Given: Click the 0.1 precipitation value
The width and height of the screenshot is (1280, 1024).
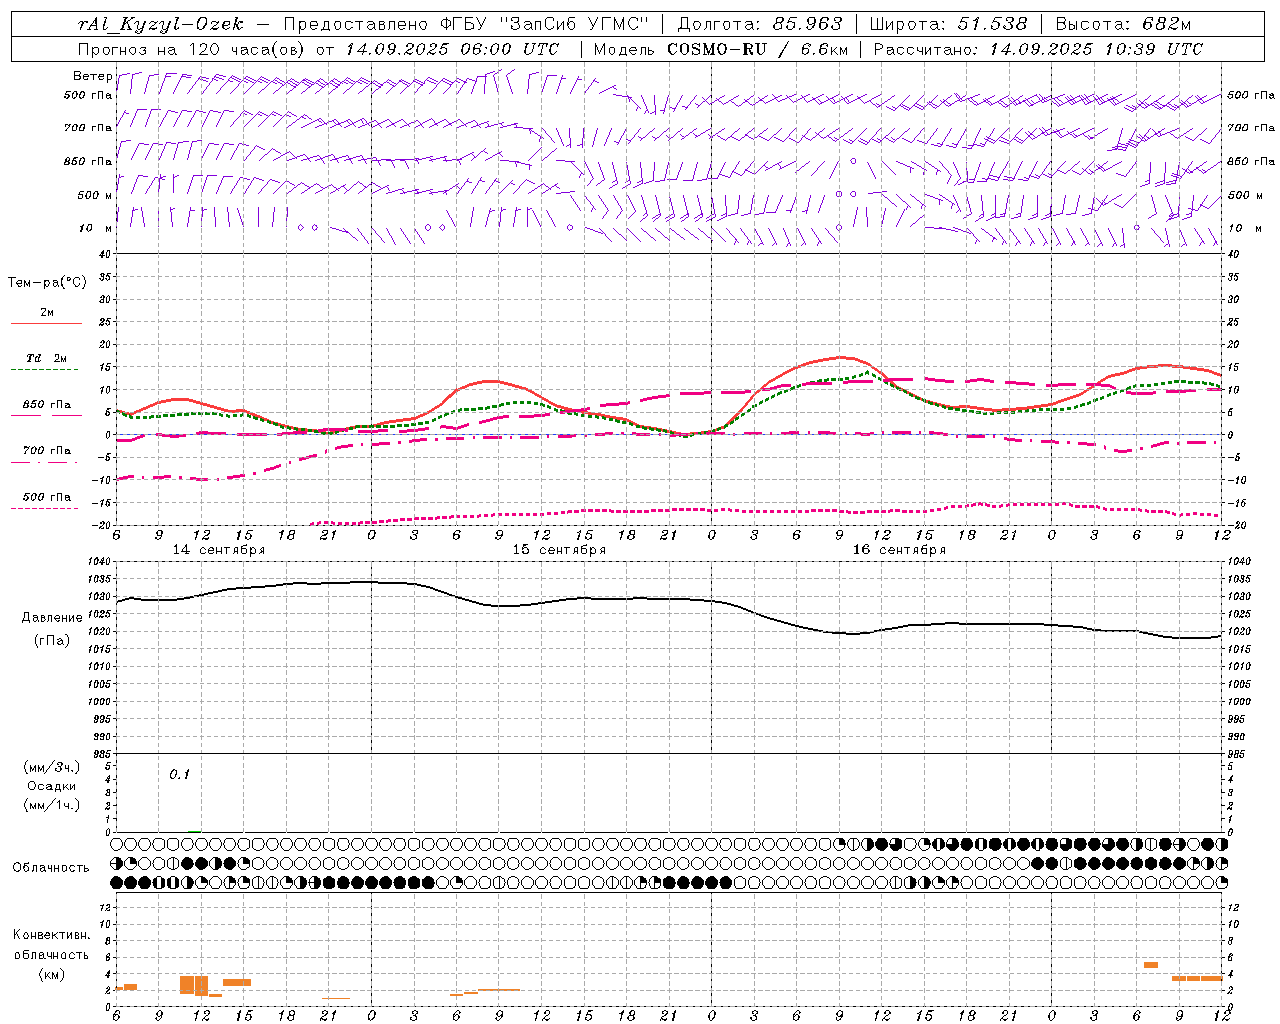Looking at the screenshot, I should pos(179,774).
